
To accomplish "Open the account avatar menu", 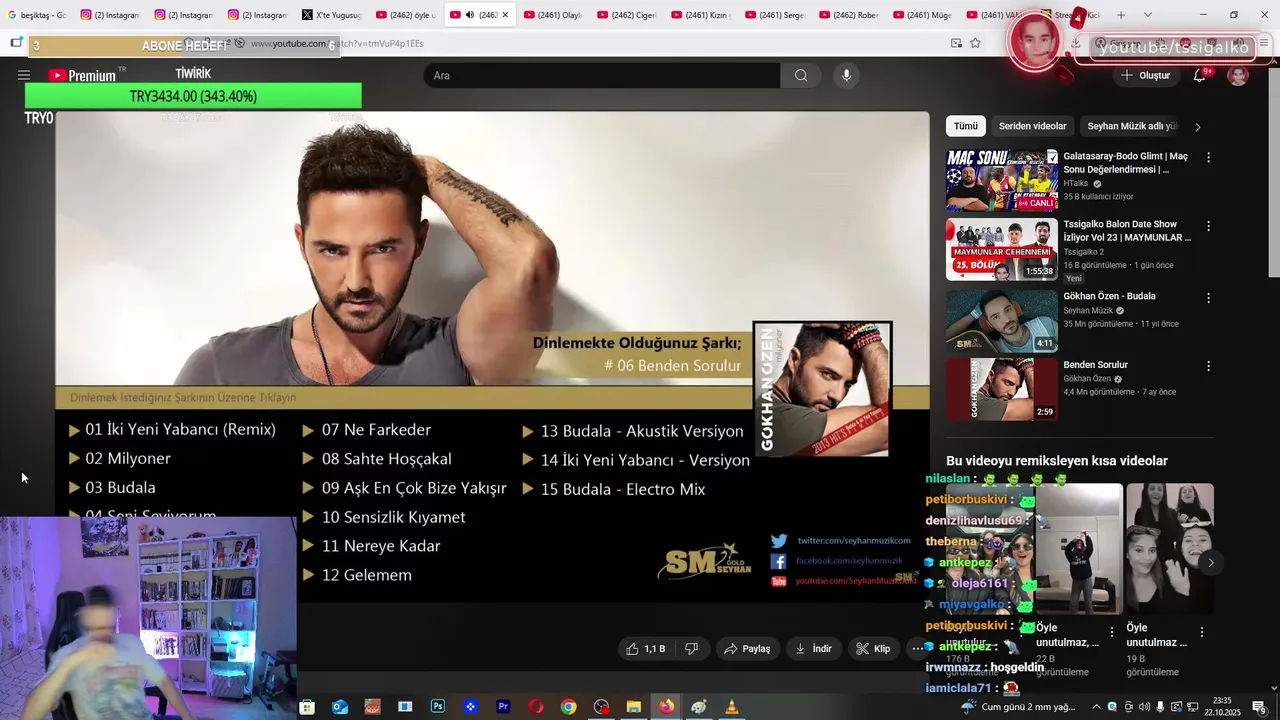I will point(1238,75).
